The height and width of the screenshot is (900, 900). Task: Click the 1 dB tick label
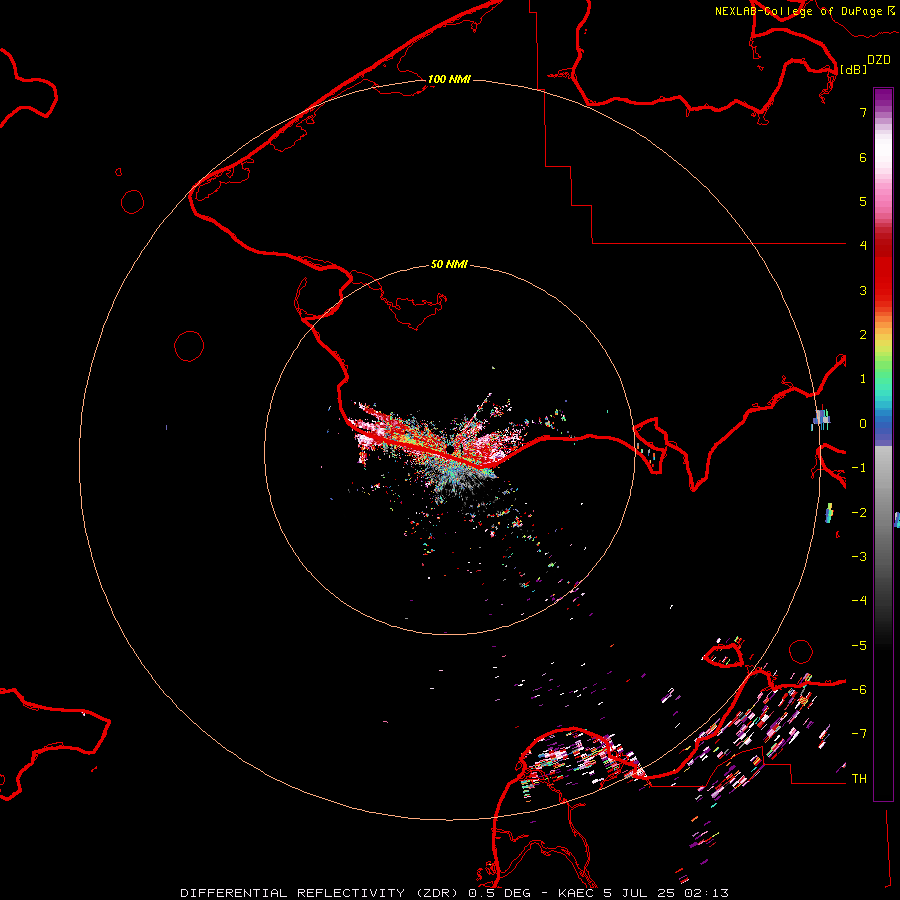[x=863, y=379]
